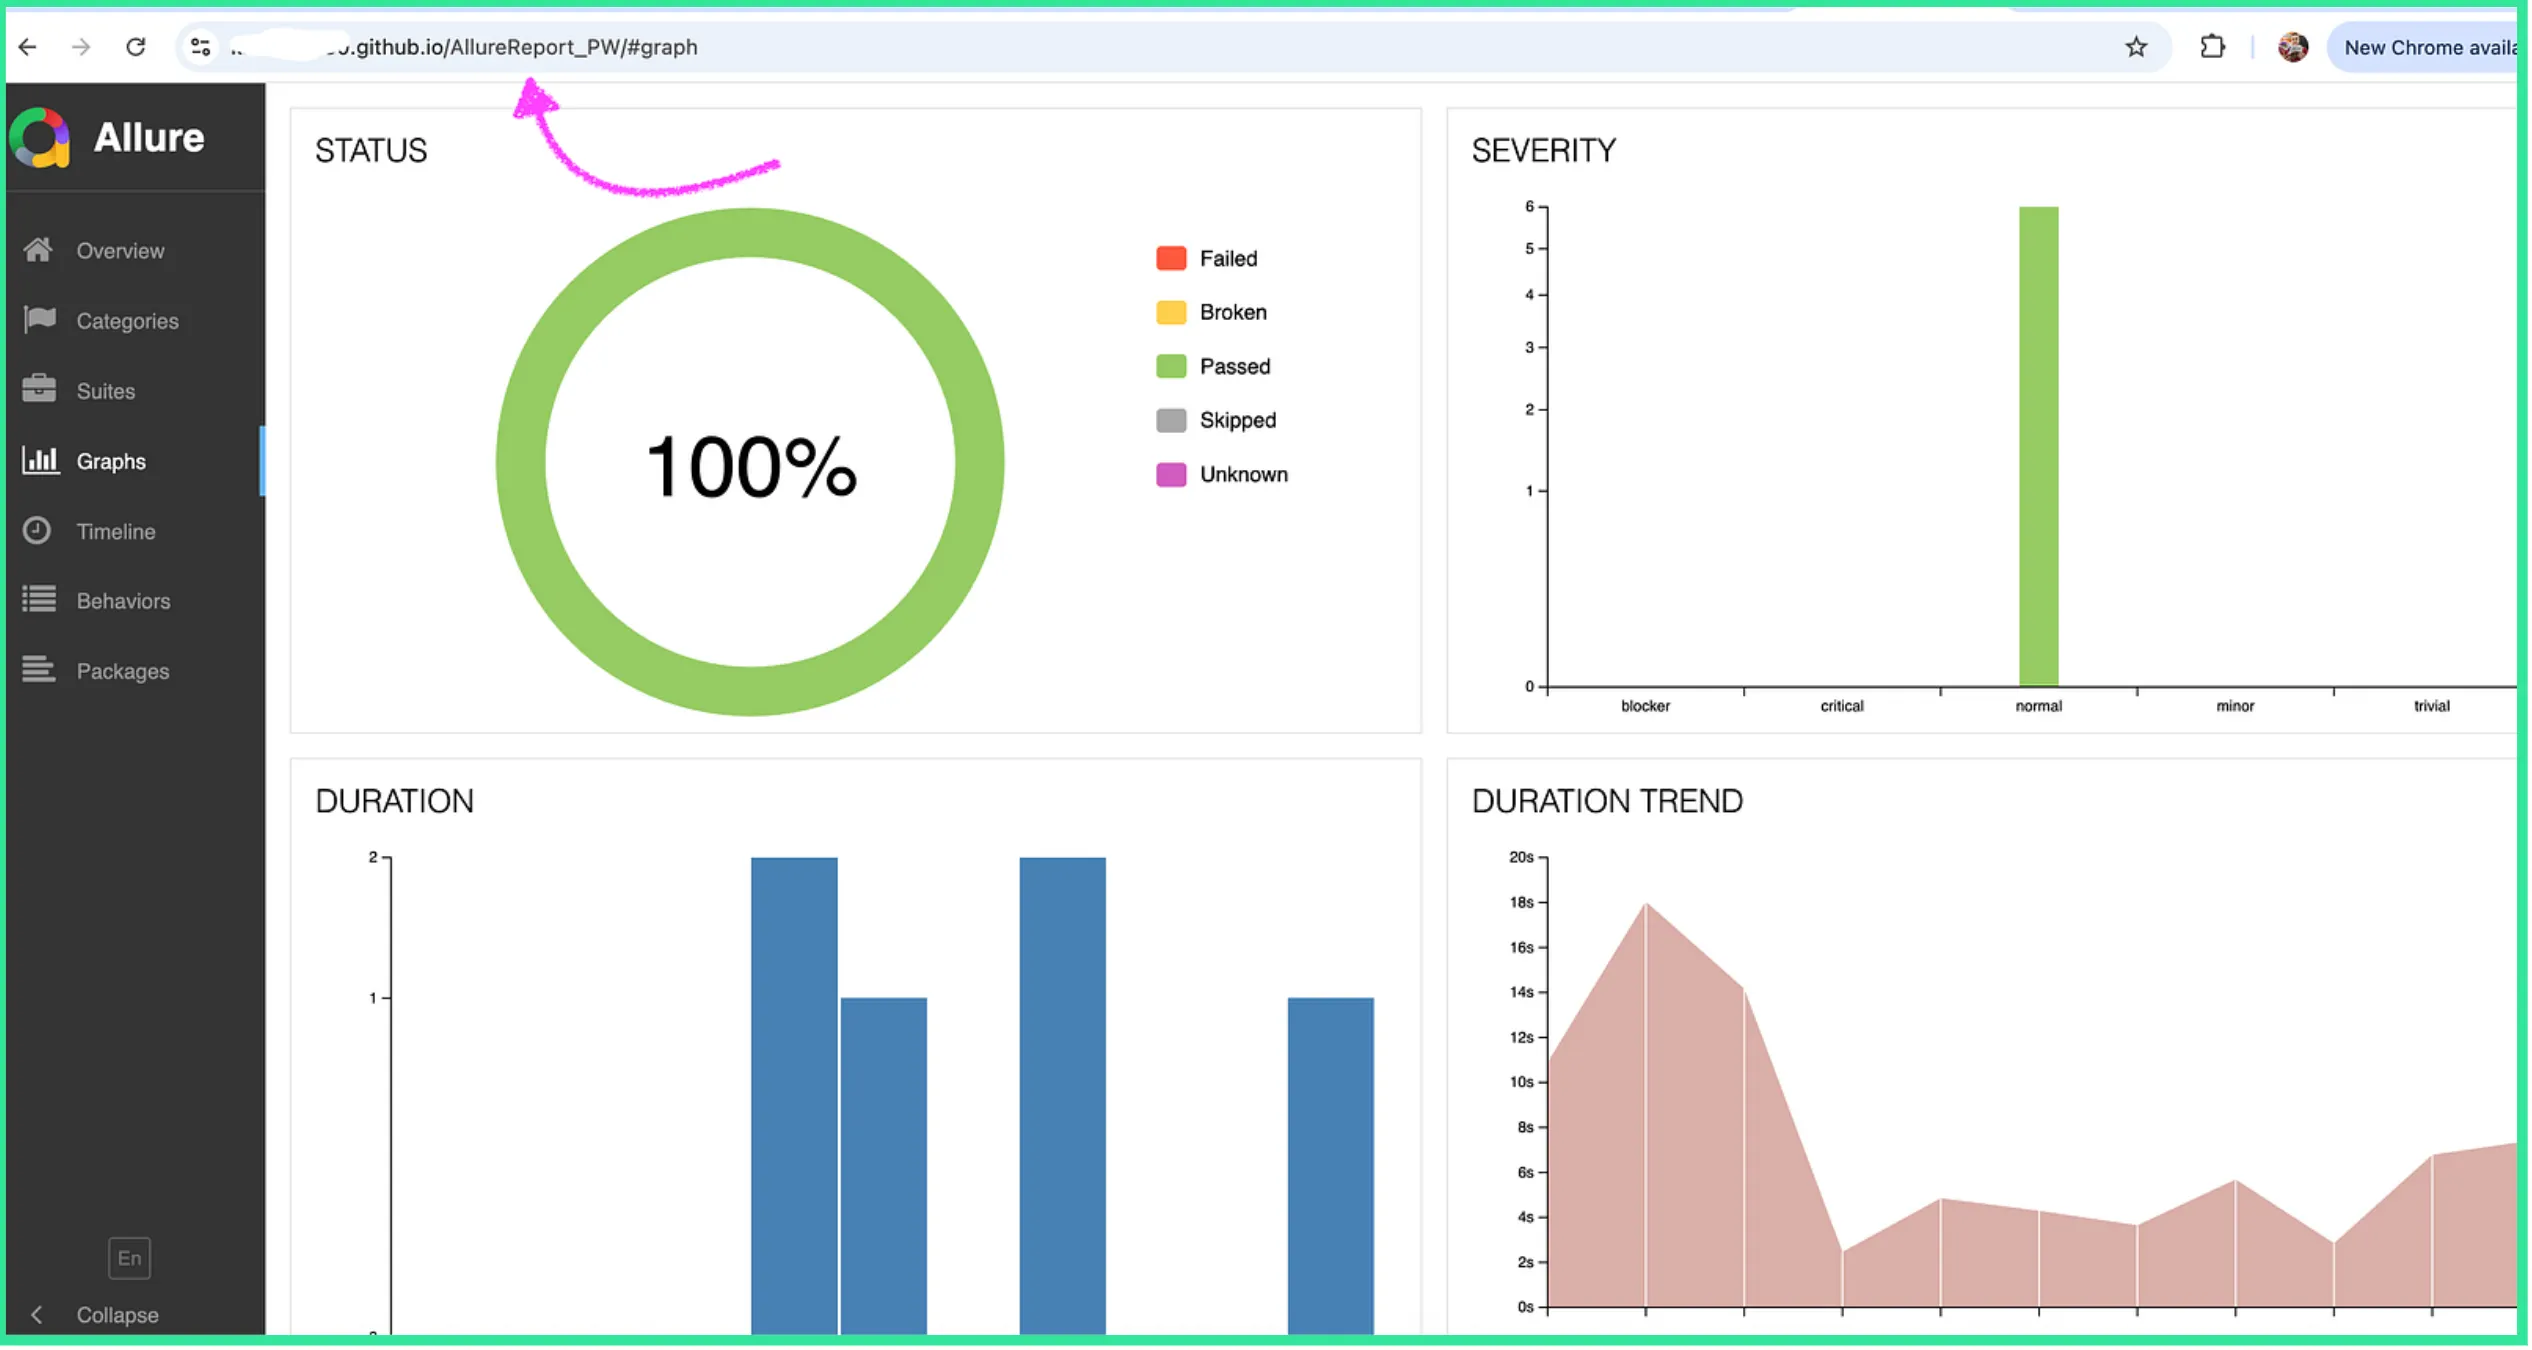
Task: Click the Timeline clock icon
Action: click(x=37, y=531)
